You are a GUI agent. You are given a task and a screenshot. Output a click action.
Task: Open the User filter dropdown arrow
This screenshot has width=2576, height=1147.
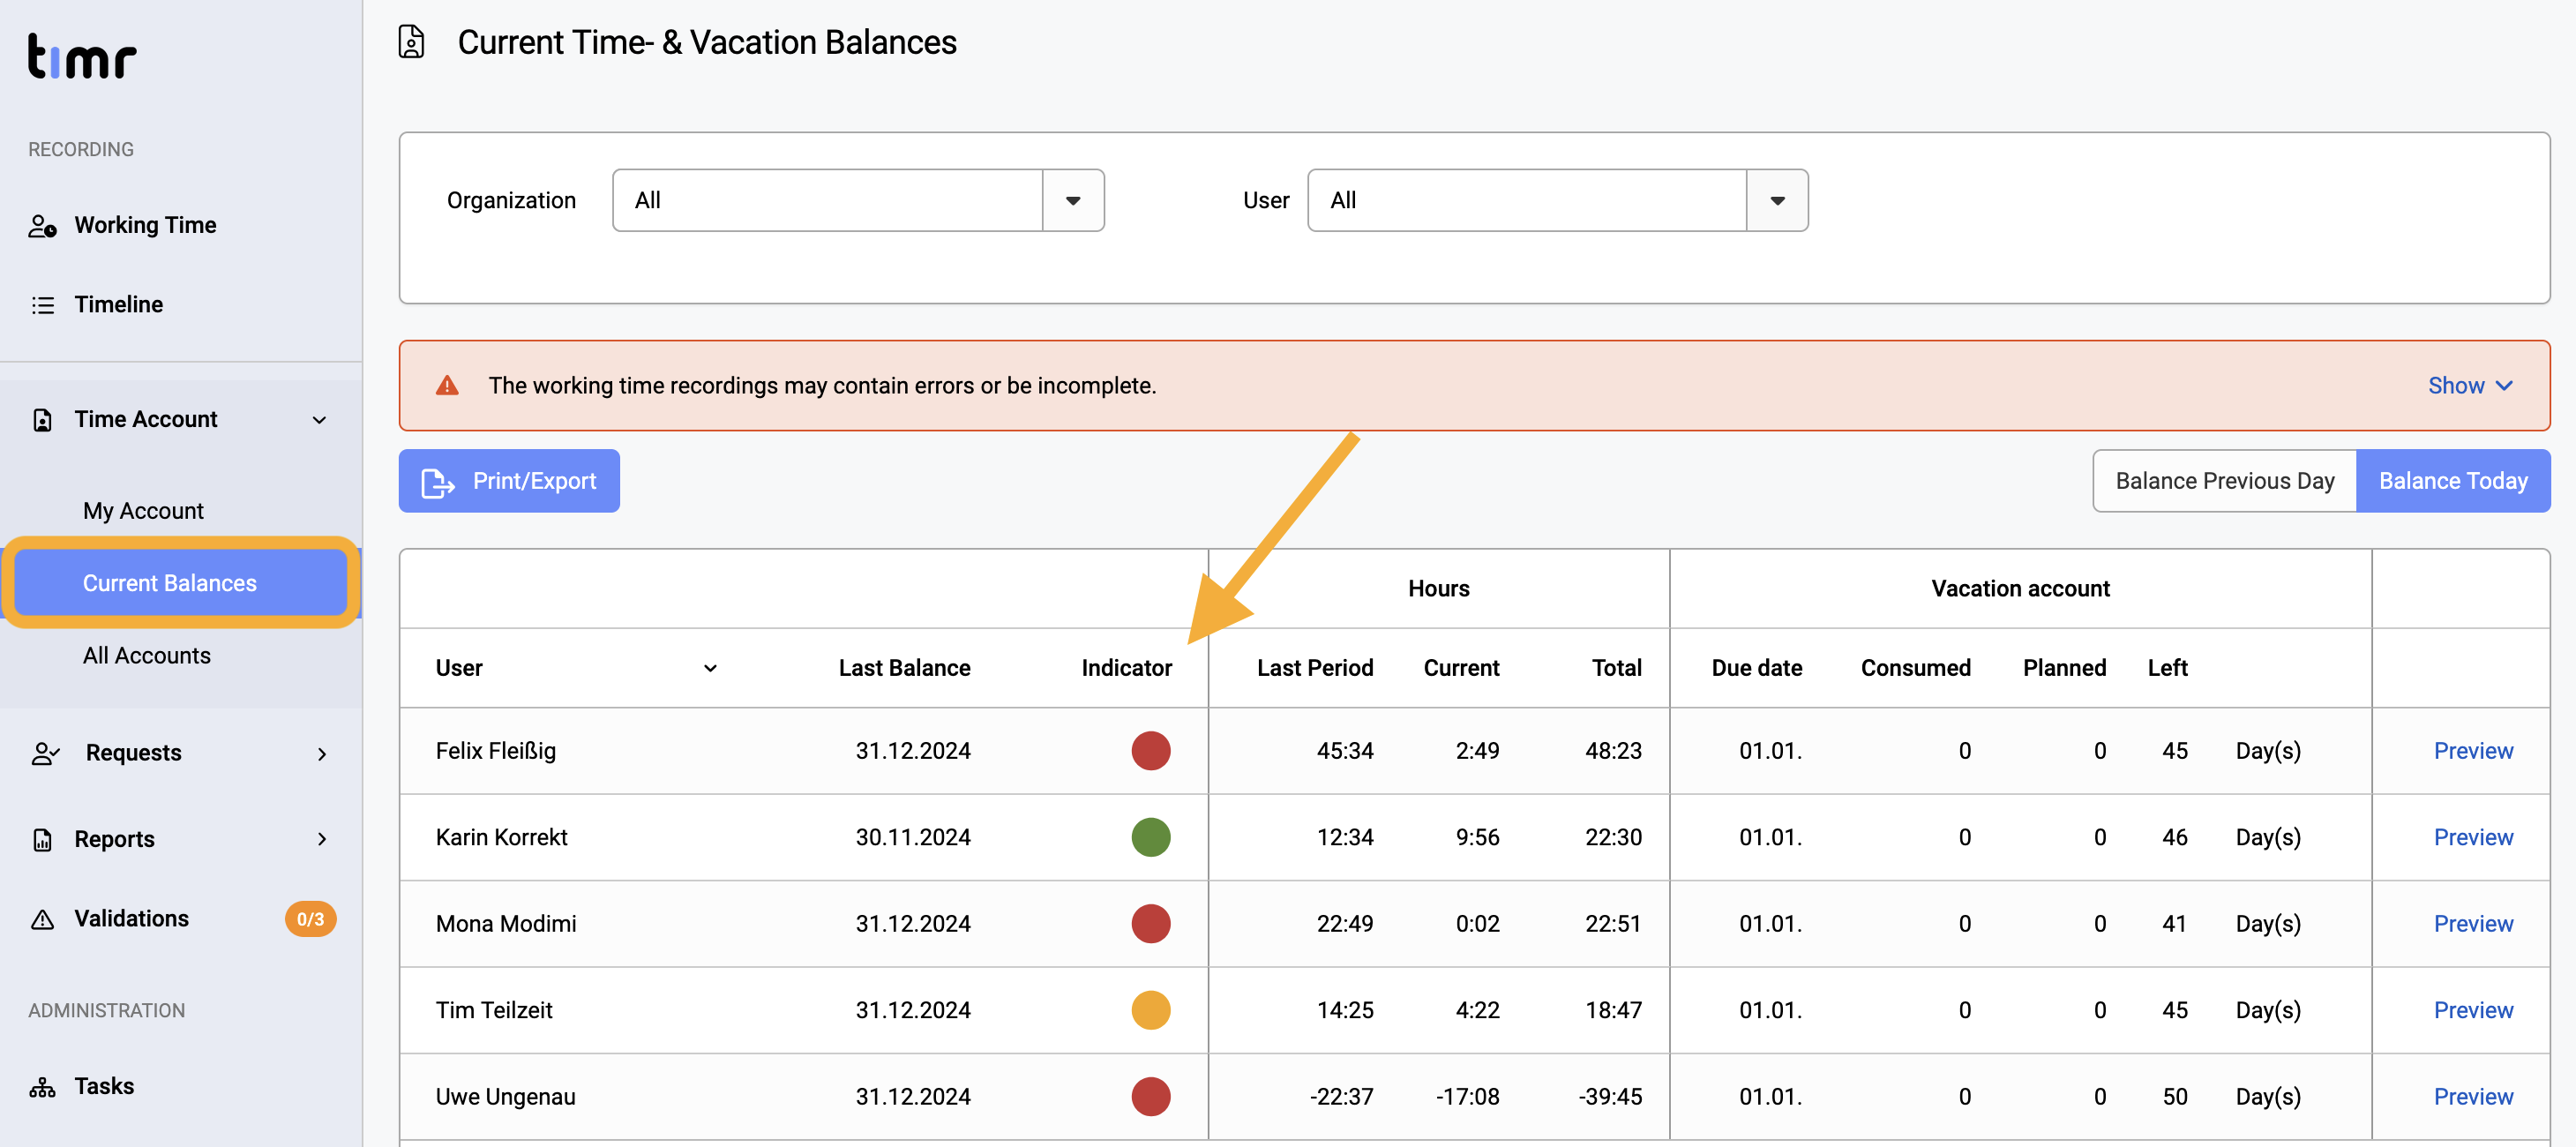tap(1777, 201)
